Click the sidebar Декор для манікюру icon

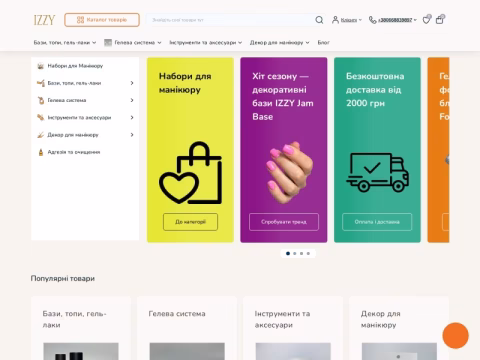41,135
